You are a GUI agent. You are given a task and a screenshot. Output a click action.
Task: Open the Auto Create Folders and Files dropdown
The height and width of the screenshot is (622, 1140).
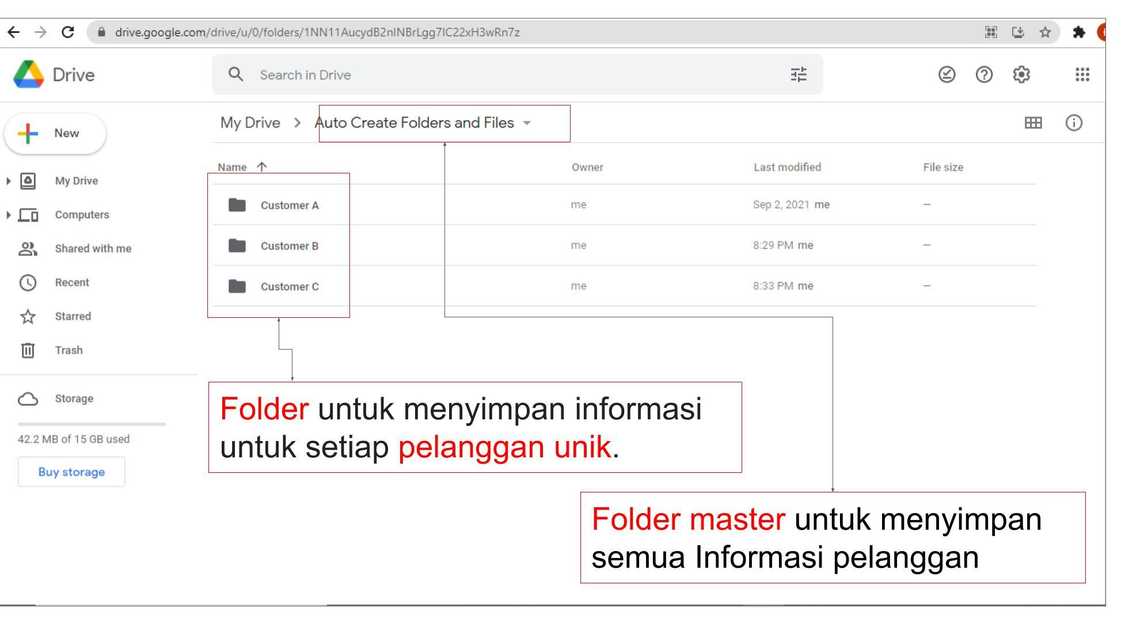[x=527, y=123]
